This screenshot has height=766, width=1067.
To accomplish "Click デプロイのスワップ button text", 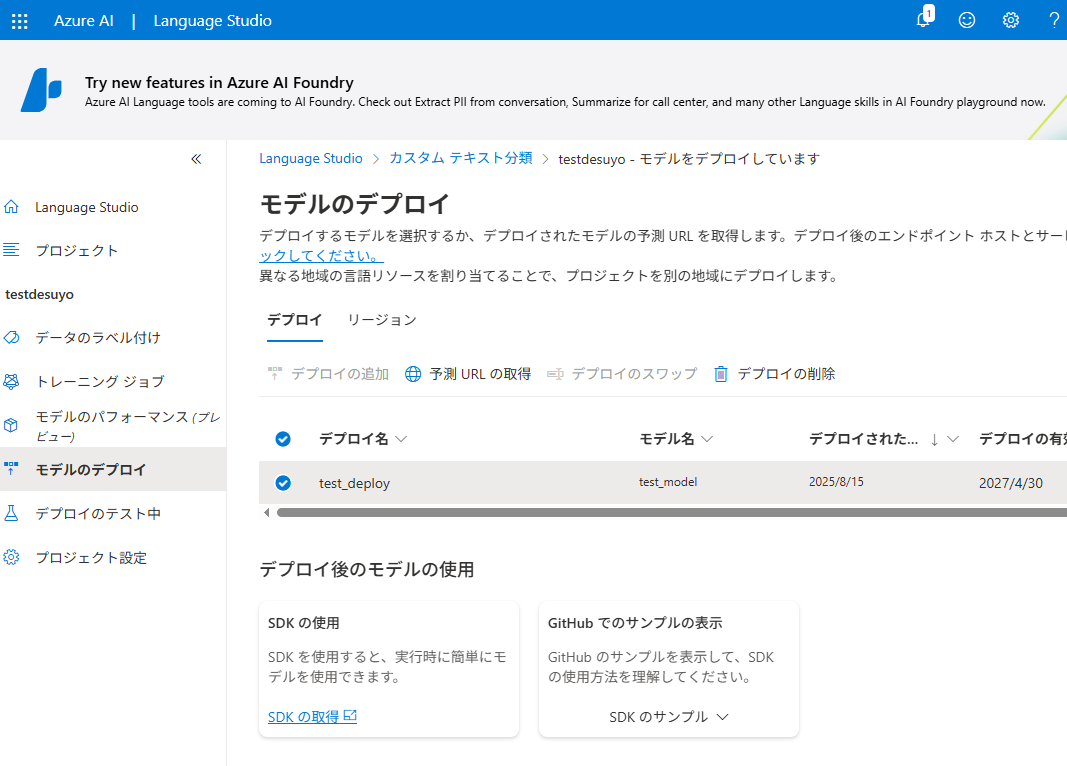I will tap(634, 374).
